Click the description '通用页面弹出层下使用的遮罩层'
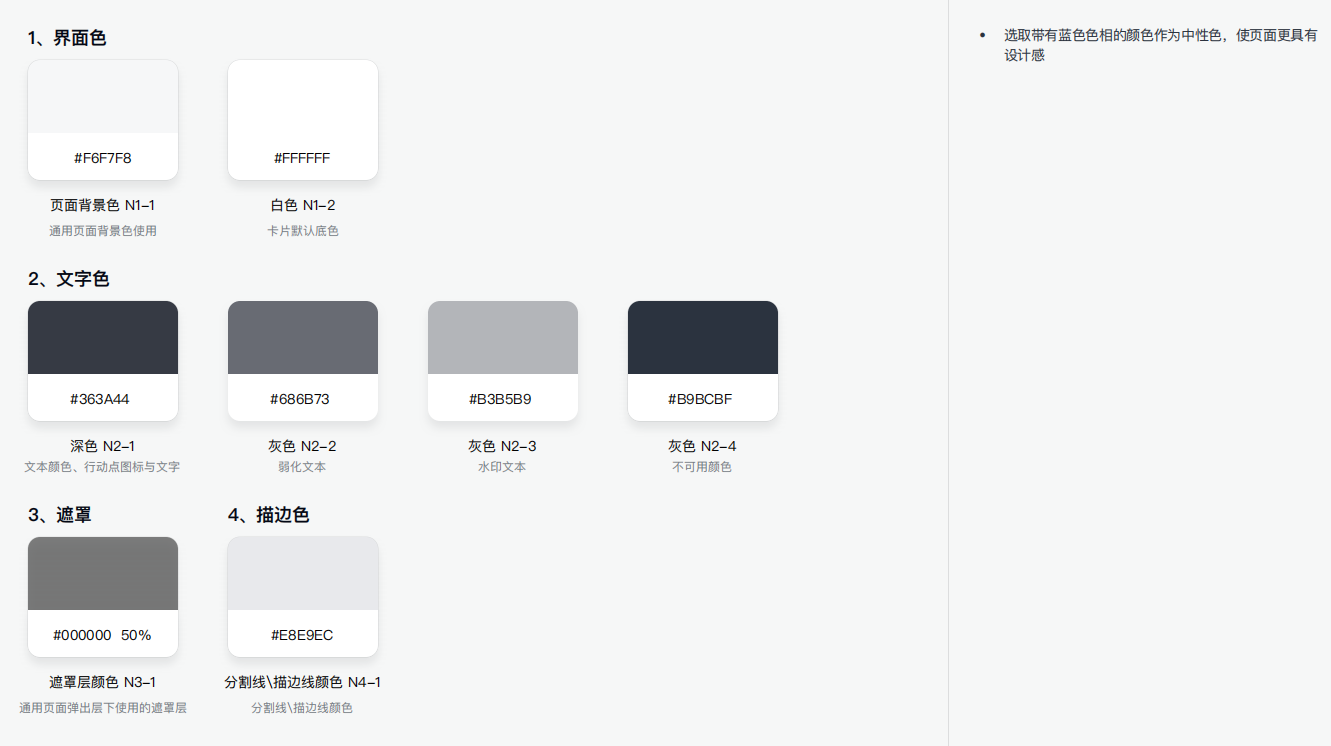 pos(103,708)
